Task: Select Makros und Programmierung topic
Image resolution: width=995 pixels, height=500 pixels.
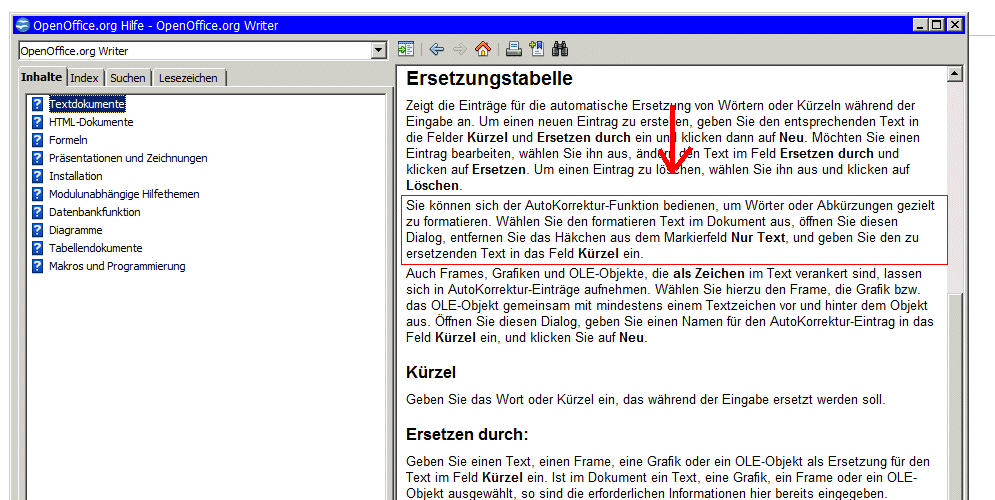Action: [117, 266]
